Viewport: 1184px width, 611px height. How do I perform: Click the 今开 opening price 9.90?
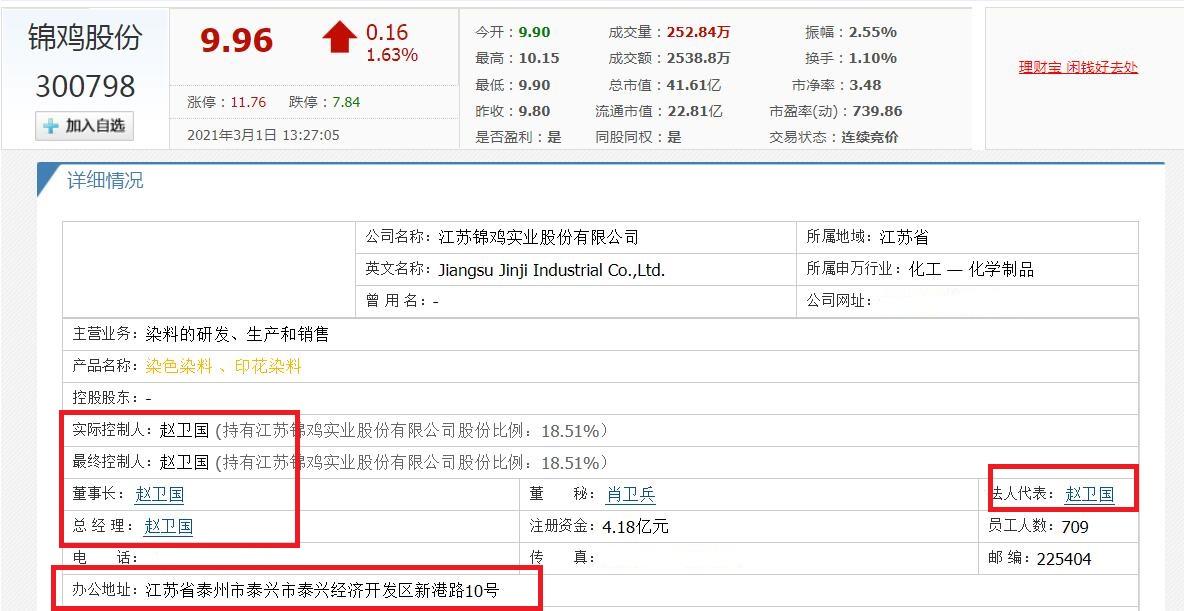(x=534, y=32)
